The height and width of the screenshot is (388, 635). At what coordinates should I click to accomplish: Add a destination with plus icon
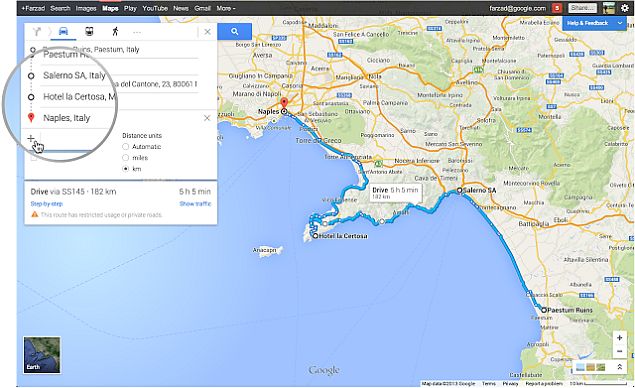click(31, 139)
